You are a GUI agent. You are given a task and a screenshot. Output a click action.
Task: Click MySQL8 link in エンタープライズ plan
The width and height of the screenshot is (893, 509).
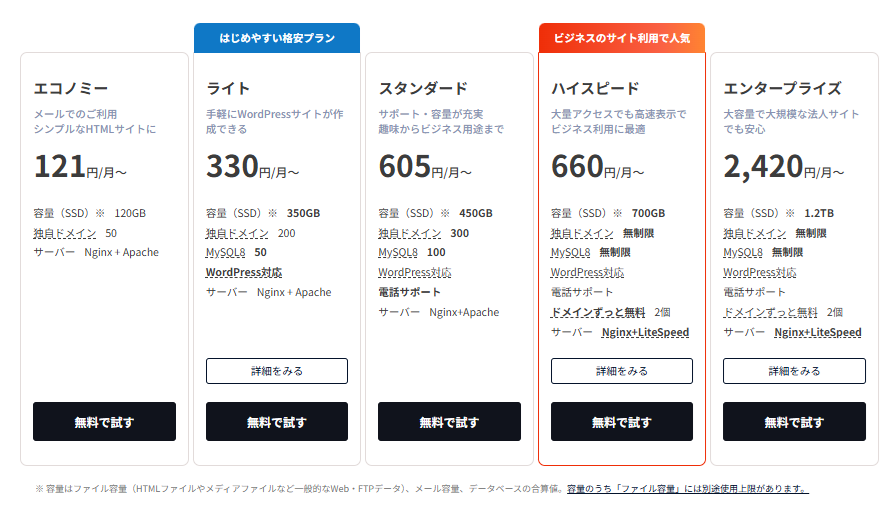click(743, 253)
